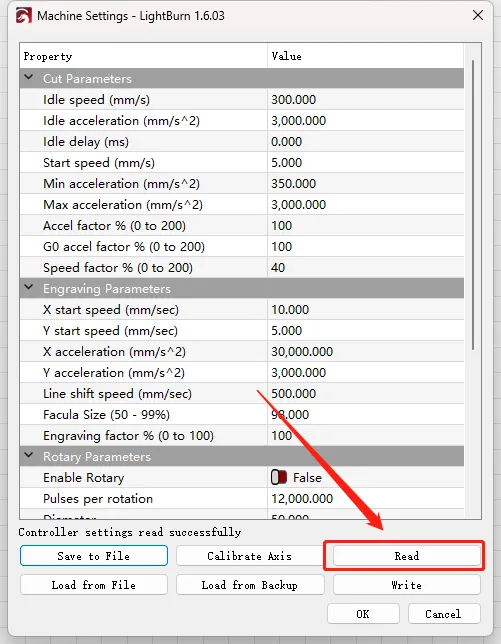
Task: Collapse the Rotary Parameters section
Action: pos(29,455)
